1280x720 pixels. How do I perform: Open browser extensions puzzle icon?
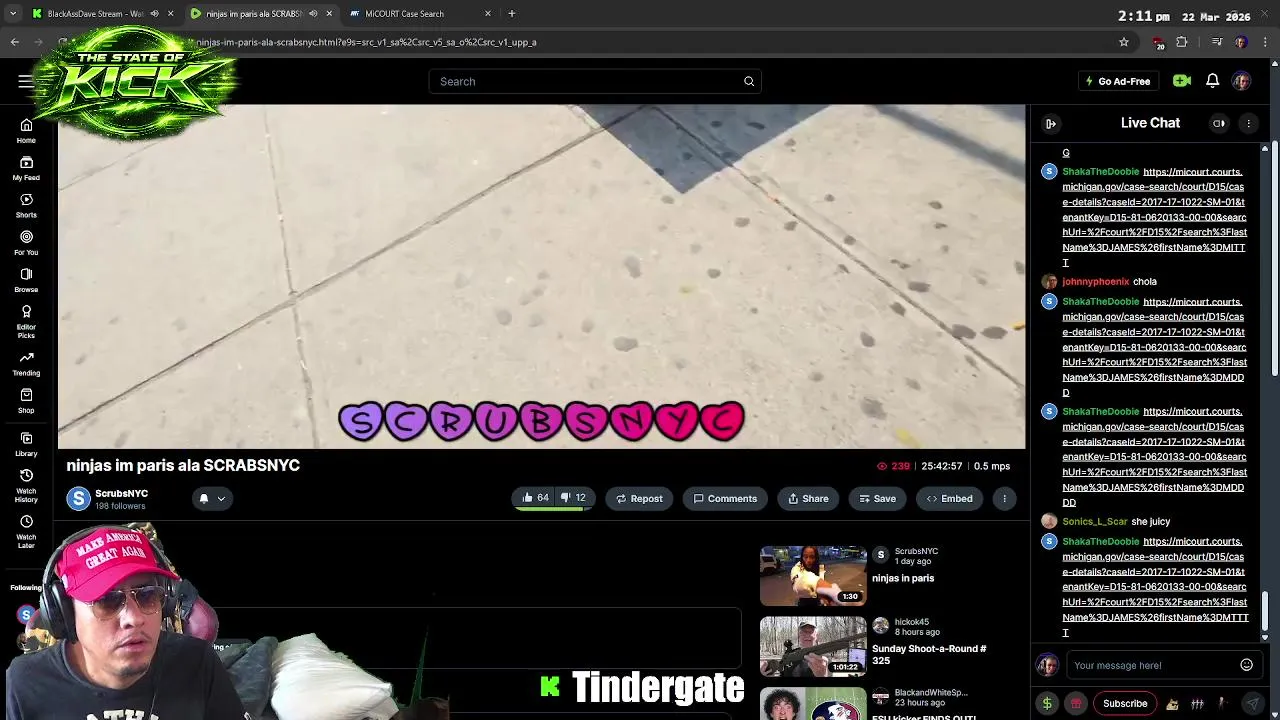[x=1181, y=42]
